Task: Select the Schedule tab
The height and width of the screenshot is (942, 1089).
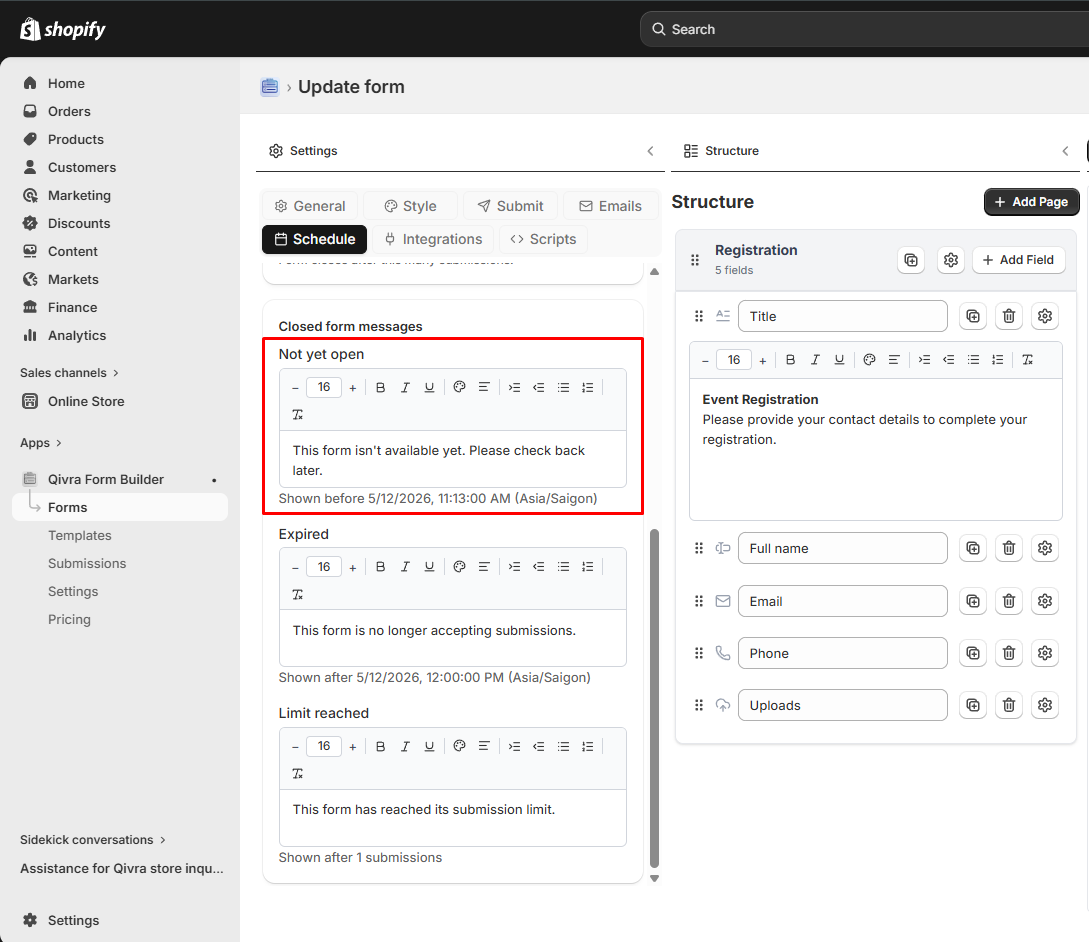Action: (x=315, y=239)
